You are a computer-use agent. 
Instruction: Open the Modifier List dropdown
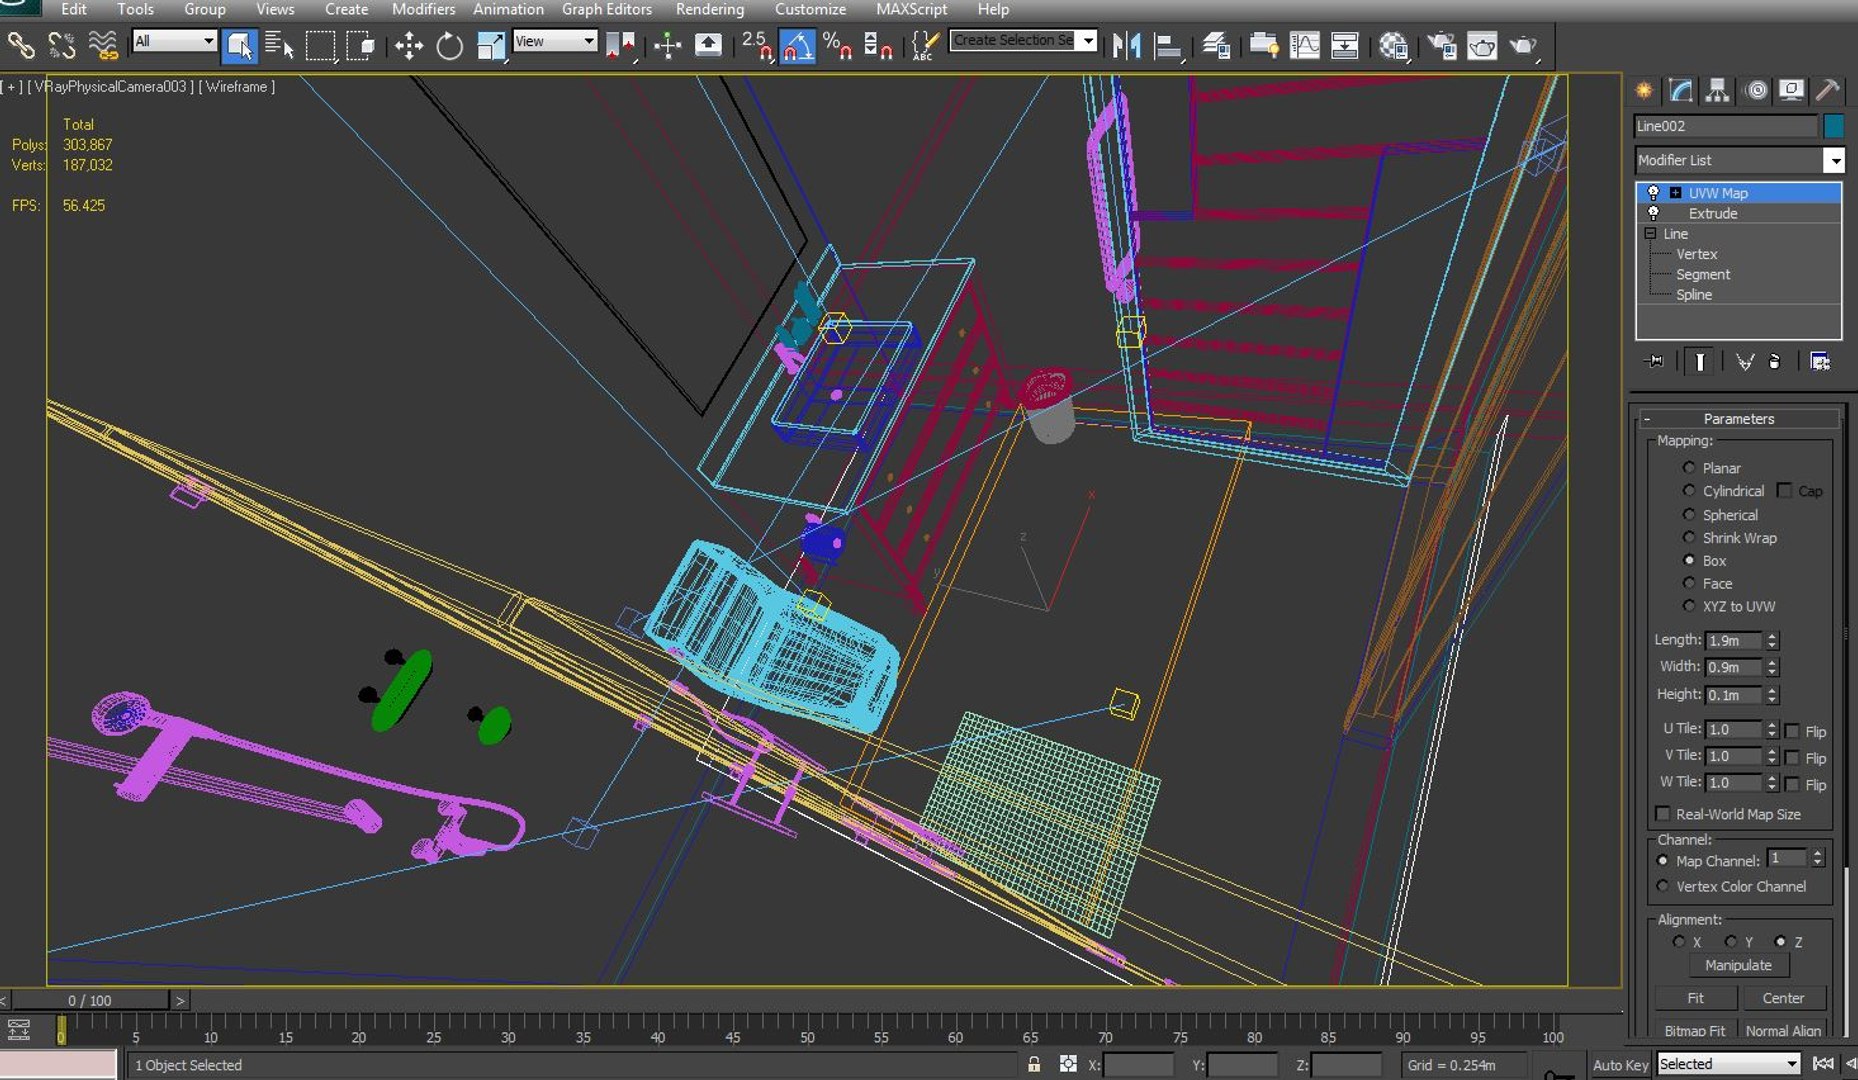click(x=1833, y=160)
